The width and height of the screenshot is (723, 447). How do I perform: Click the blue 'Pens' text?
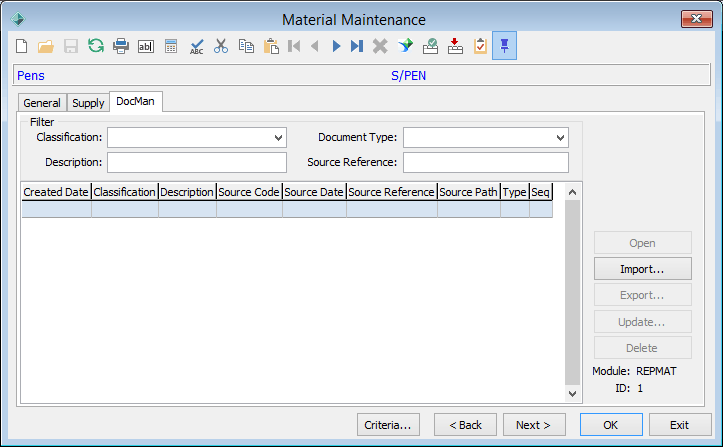(31, 76)
